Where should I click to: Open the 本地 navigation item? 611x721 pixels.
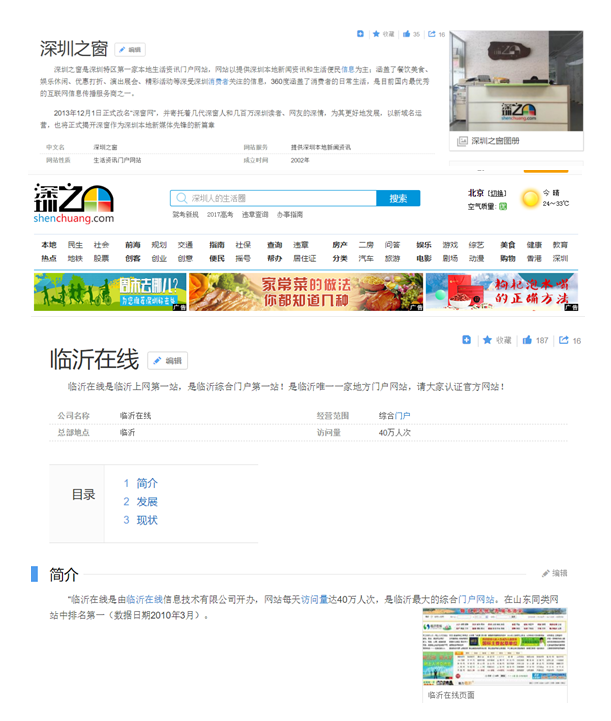tap(49, 245)
